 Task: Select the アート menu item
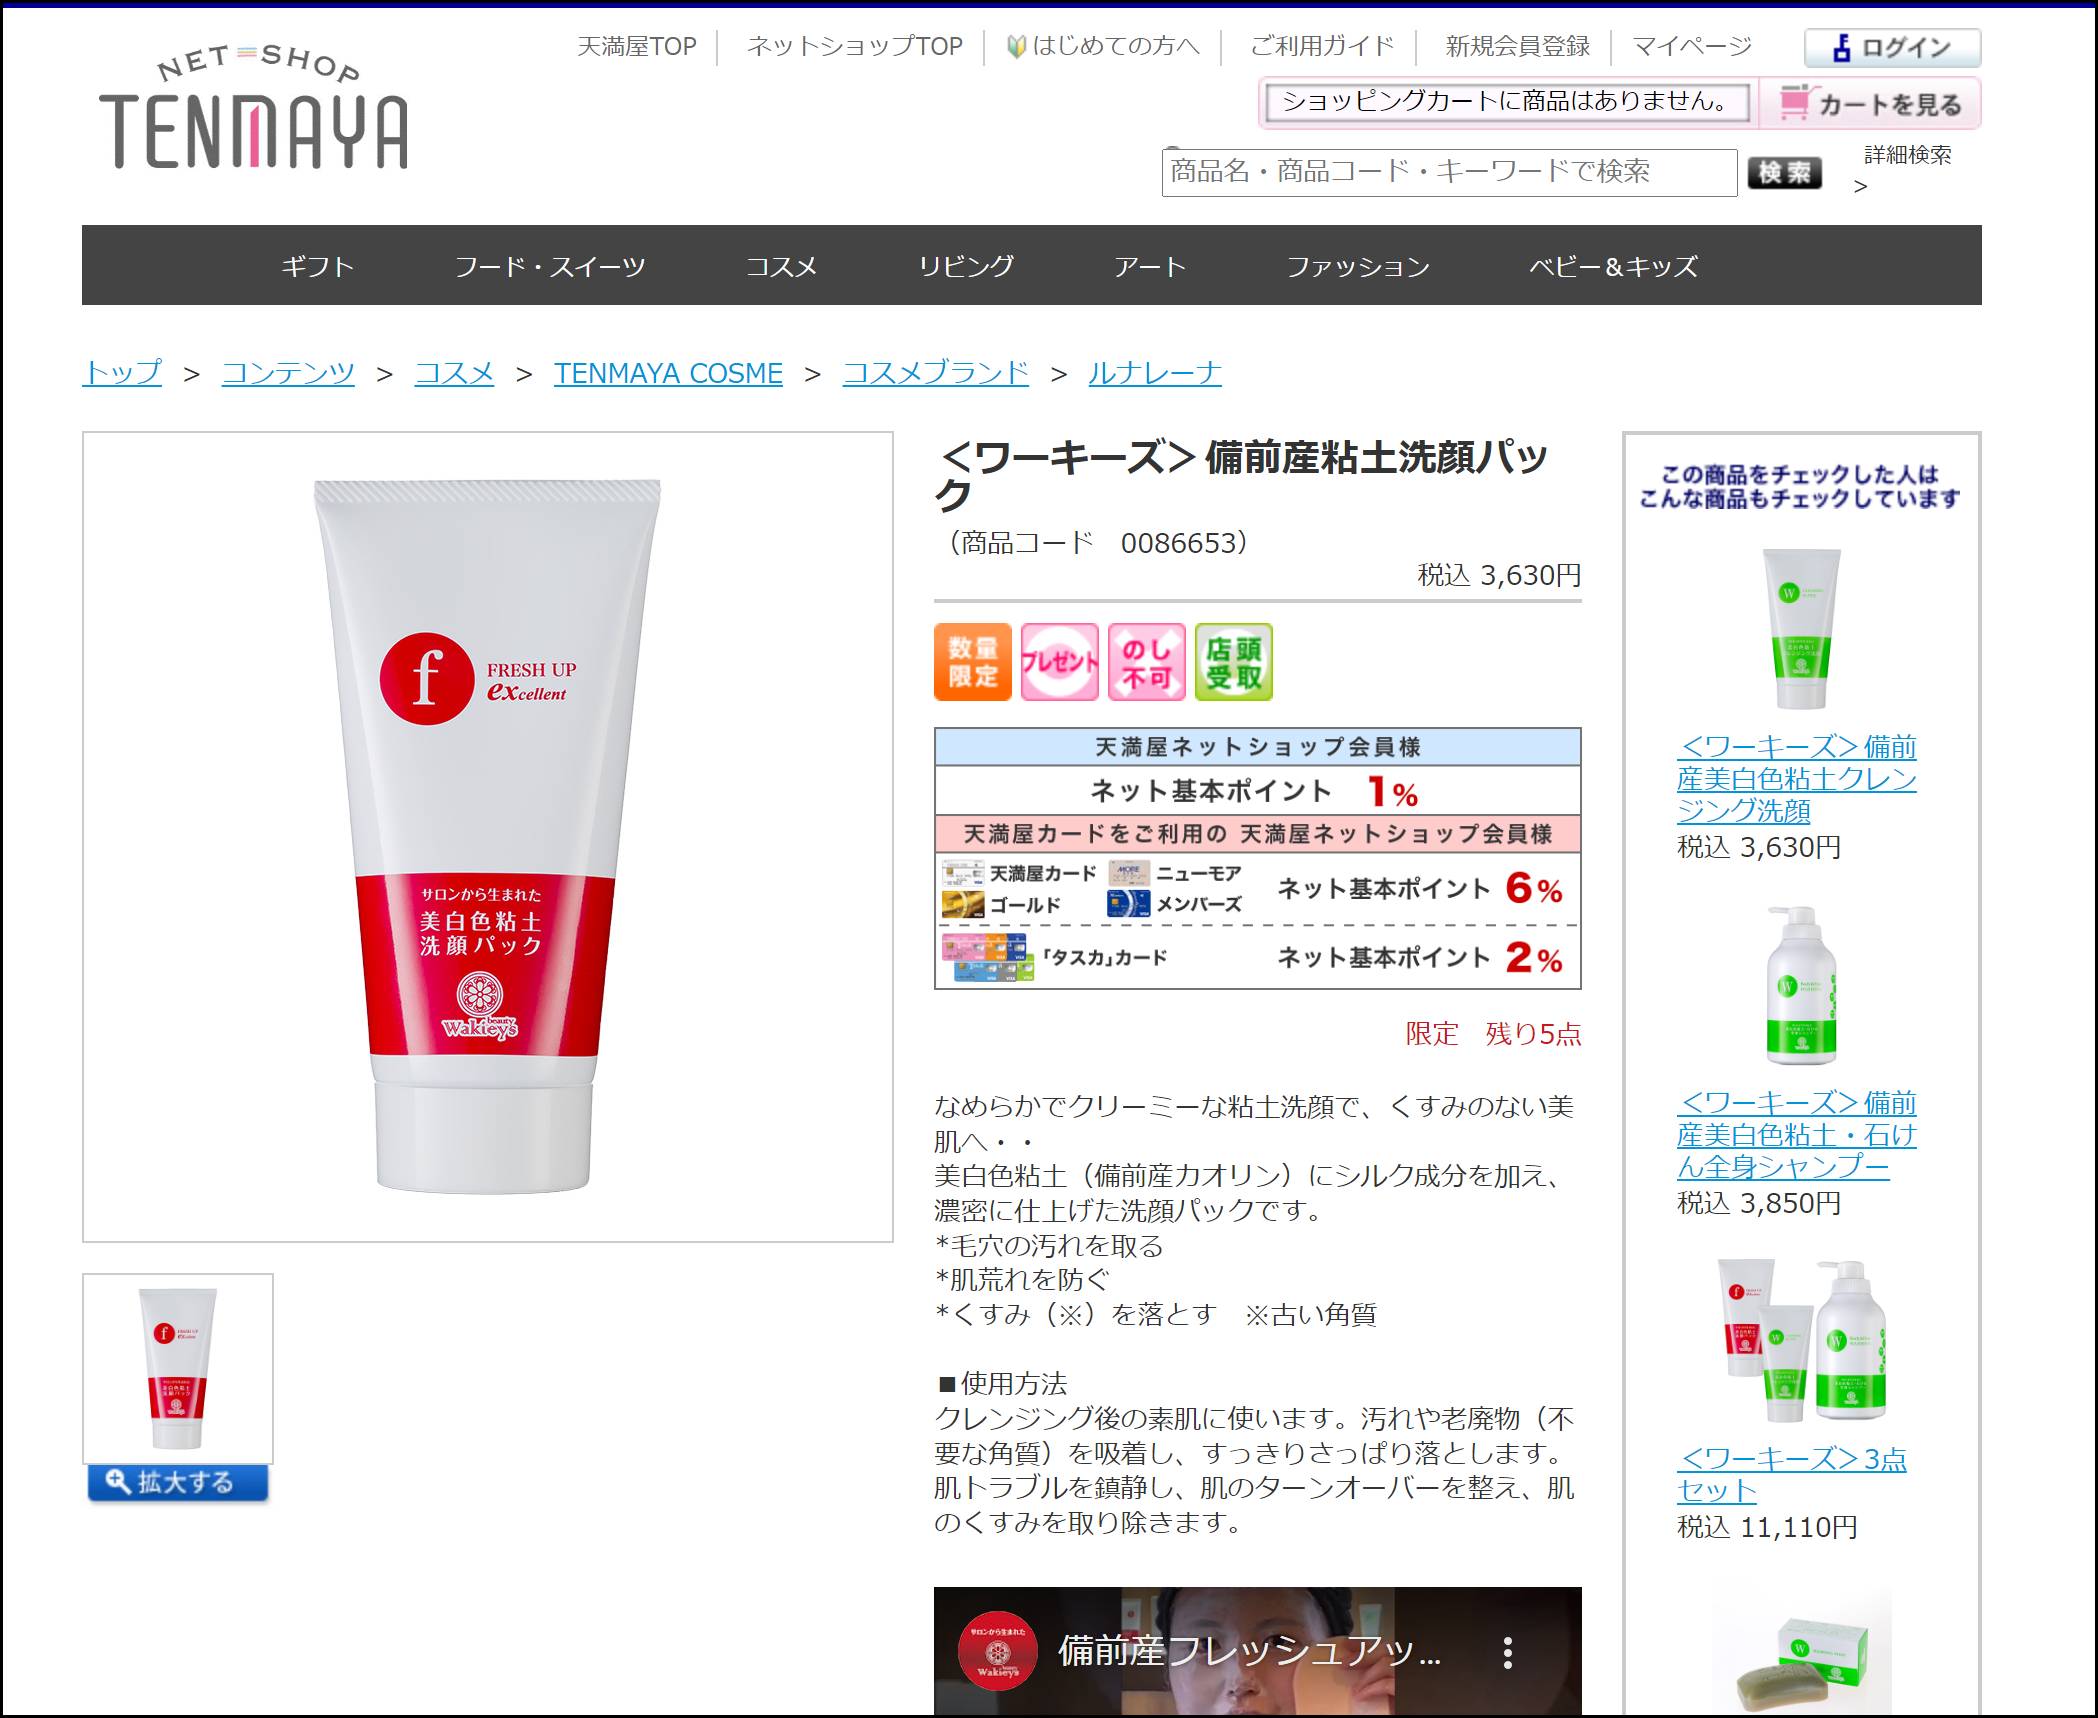tap(1150, 266)
